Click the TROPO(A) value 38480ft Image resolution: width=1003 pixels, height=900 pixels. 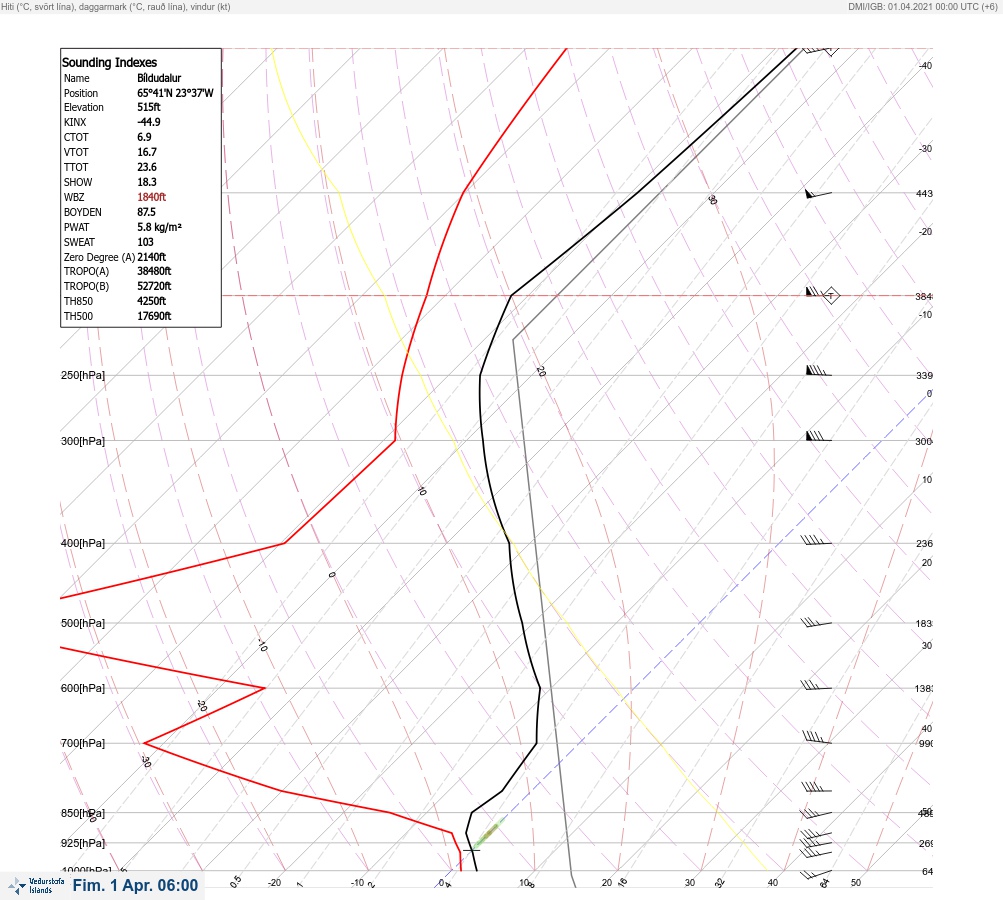154,271
